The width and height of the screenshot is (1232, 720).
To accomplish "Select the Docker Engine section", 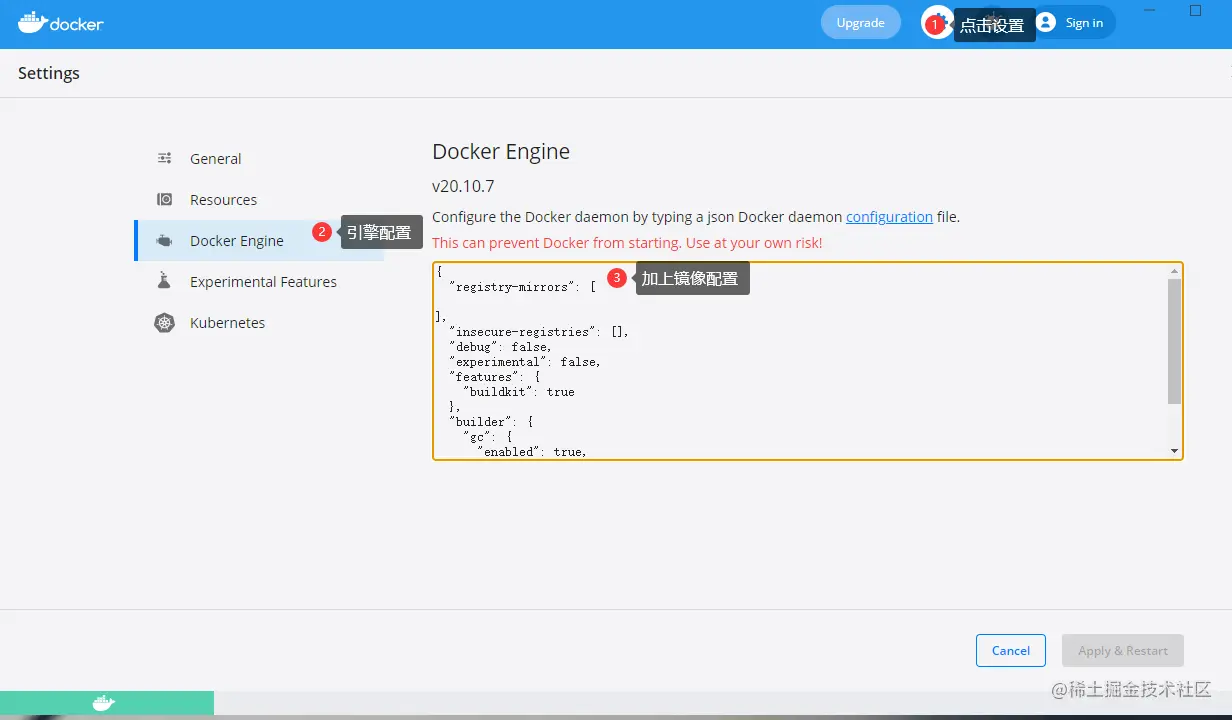I will tap(259, 241).
